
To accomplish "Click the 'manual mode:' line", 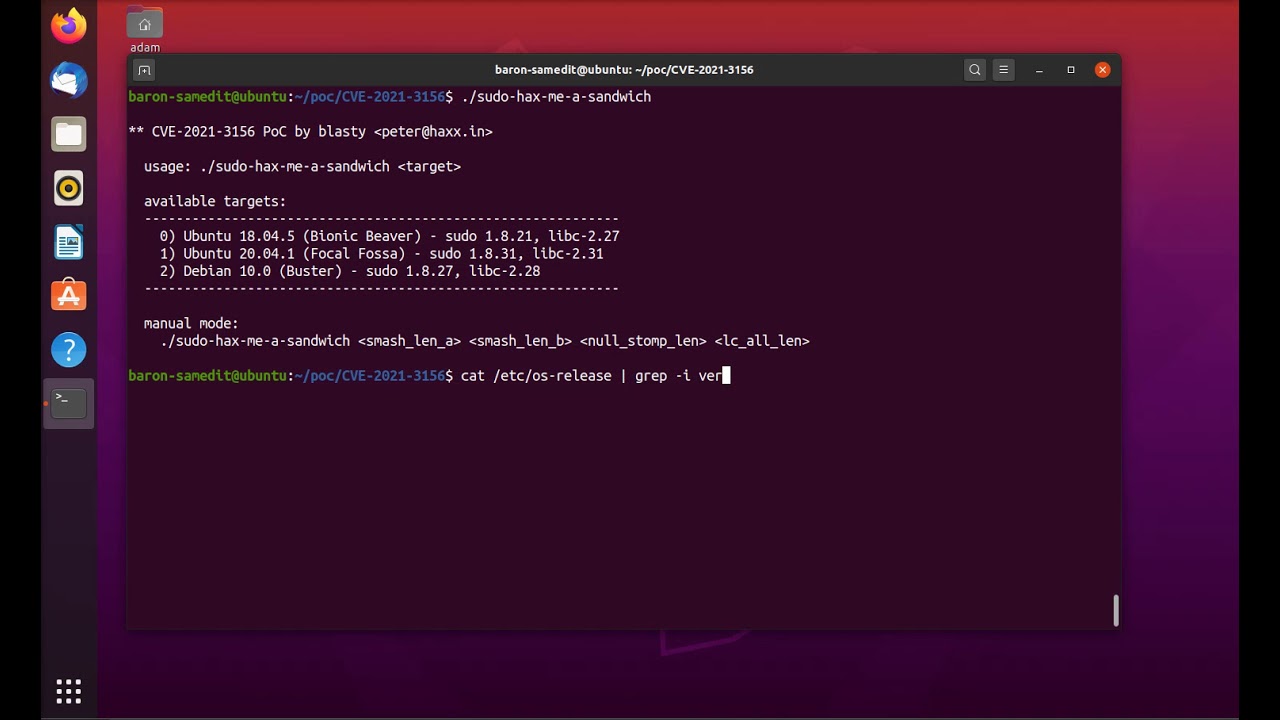I will [191, 324].
